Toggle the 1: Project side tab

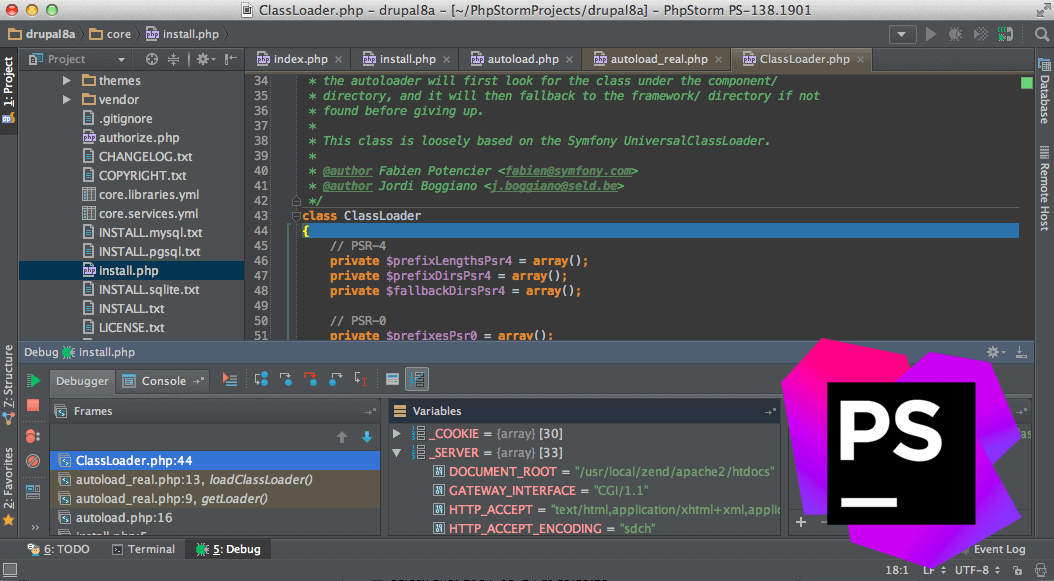[9, 89]
